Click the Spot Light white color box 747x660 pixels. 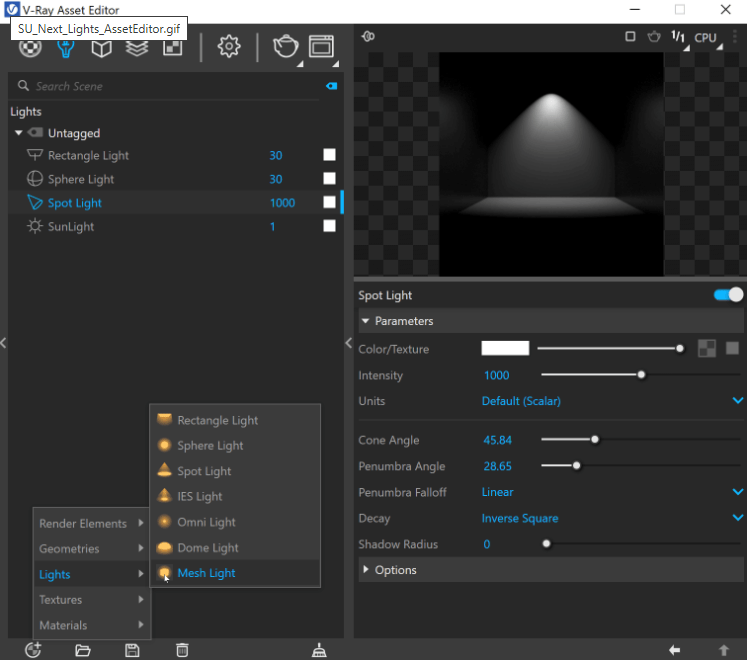(329, 202)
